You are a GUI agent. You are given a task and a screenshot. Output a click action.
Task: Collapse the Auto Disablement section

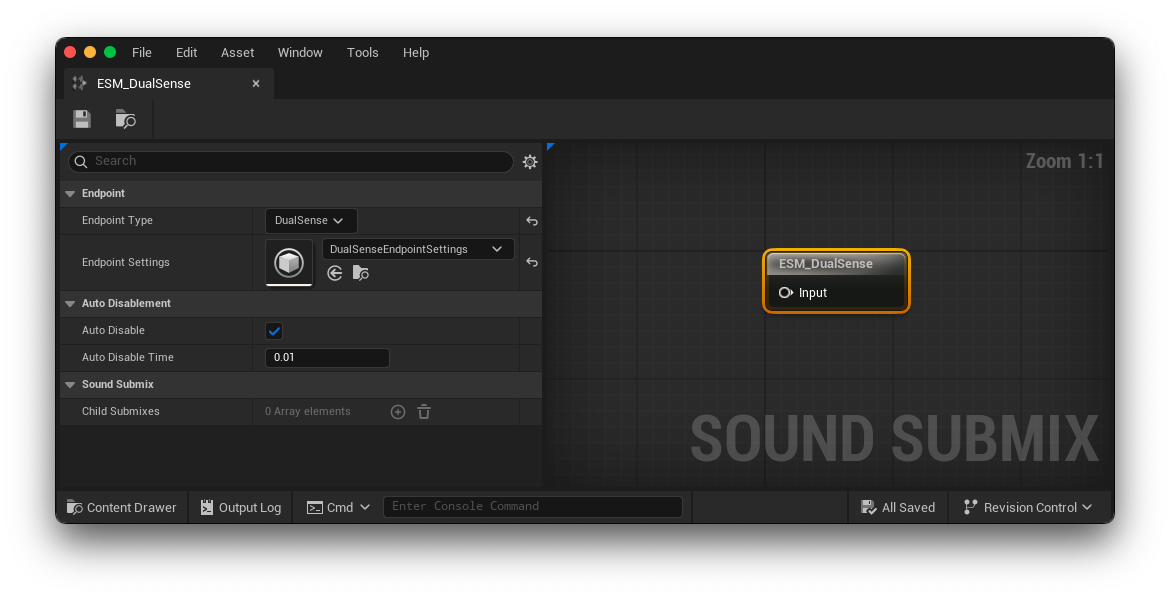(70, 304)
